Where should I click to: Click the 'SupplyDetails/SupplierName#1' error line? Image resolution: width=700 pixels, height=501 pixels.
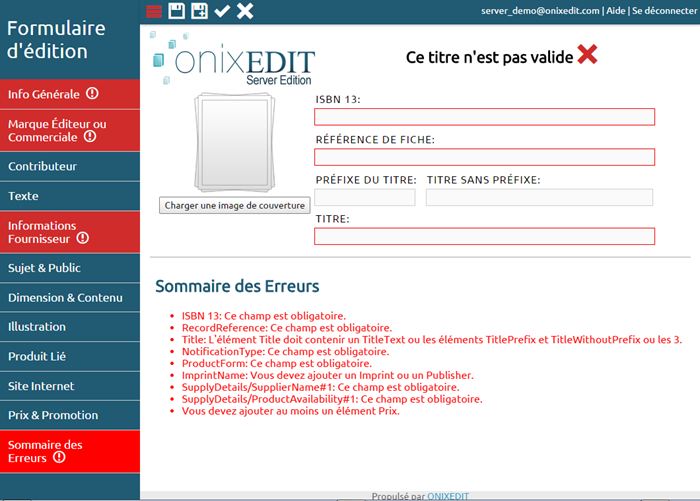[320, 387]
